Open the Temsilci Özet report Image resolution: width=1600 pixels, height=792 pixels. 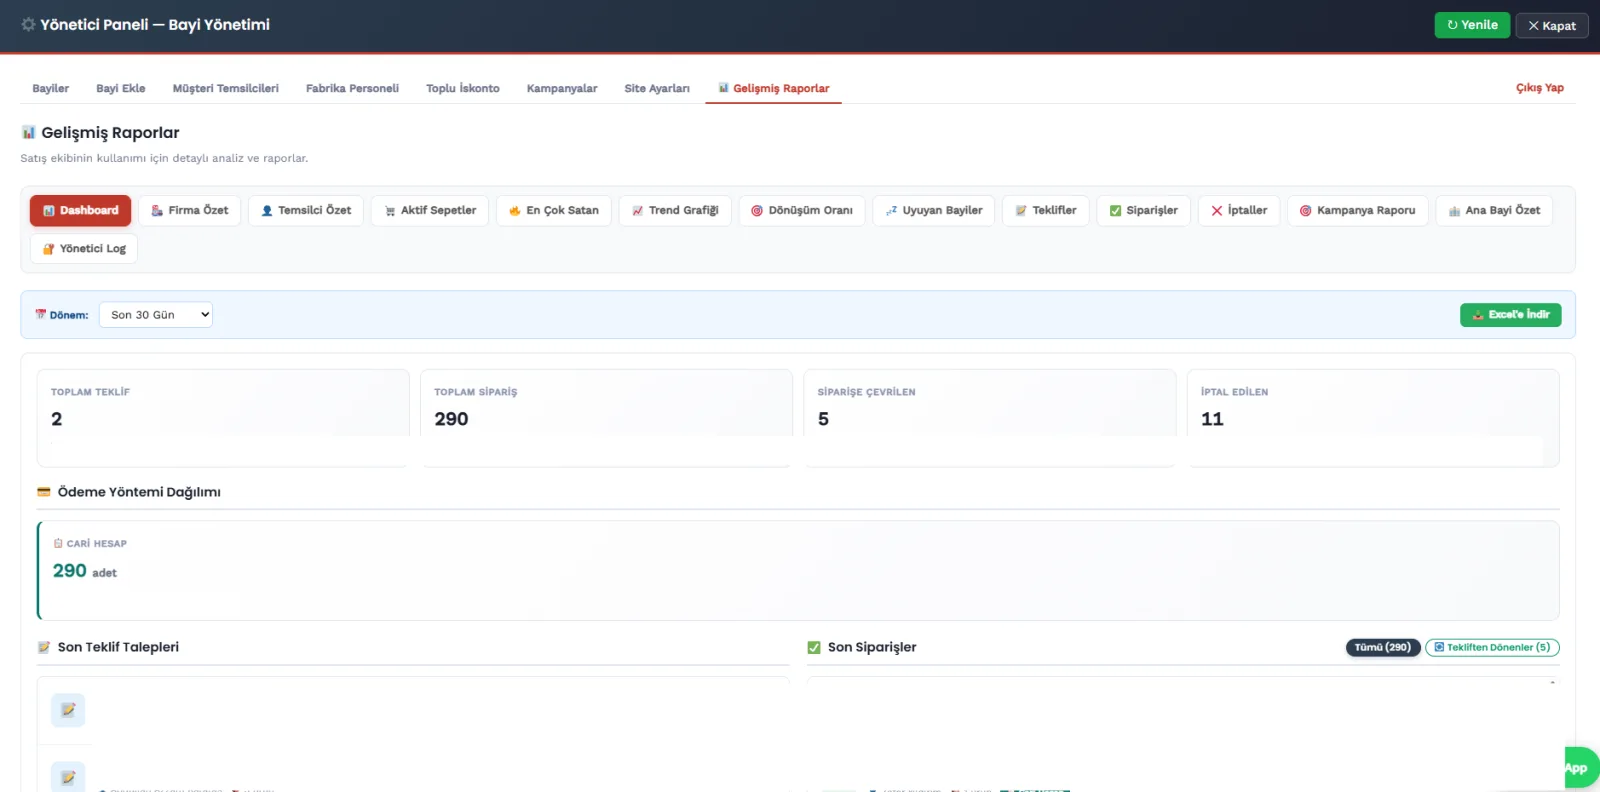306,210
